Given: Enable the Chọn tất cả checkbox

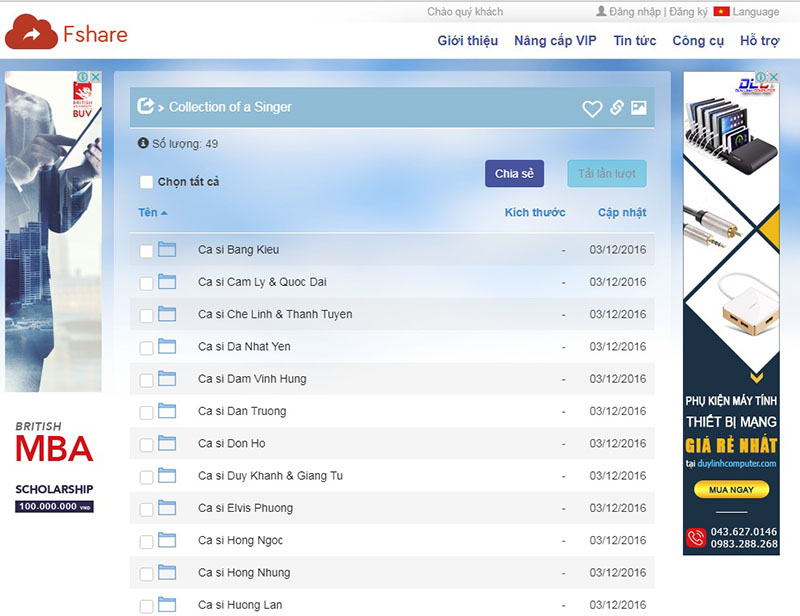Looking at the screenshot, I should (147, 182).
